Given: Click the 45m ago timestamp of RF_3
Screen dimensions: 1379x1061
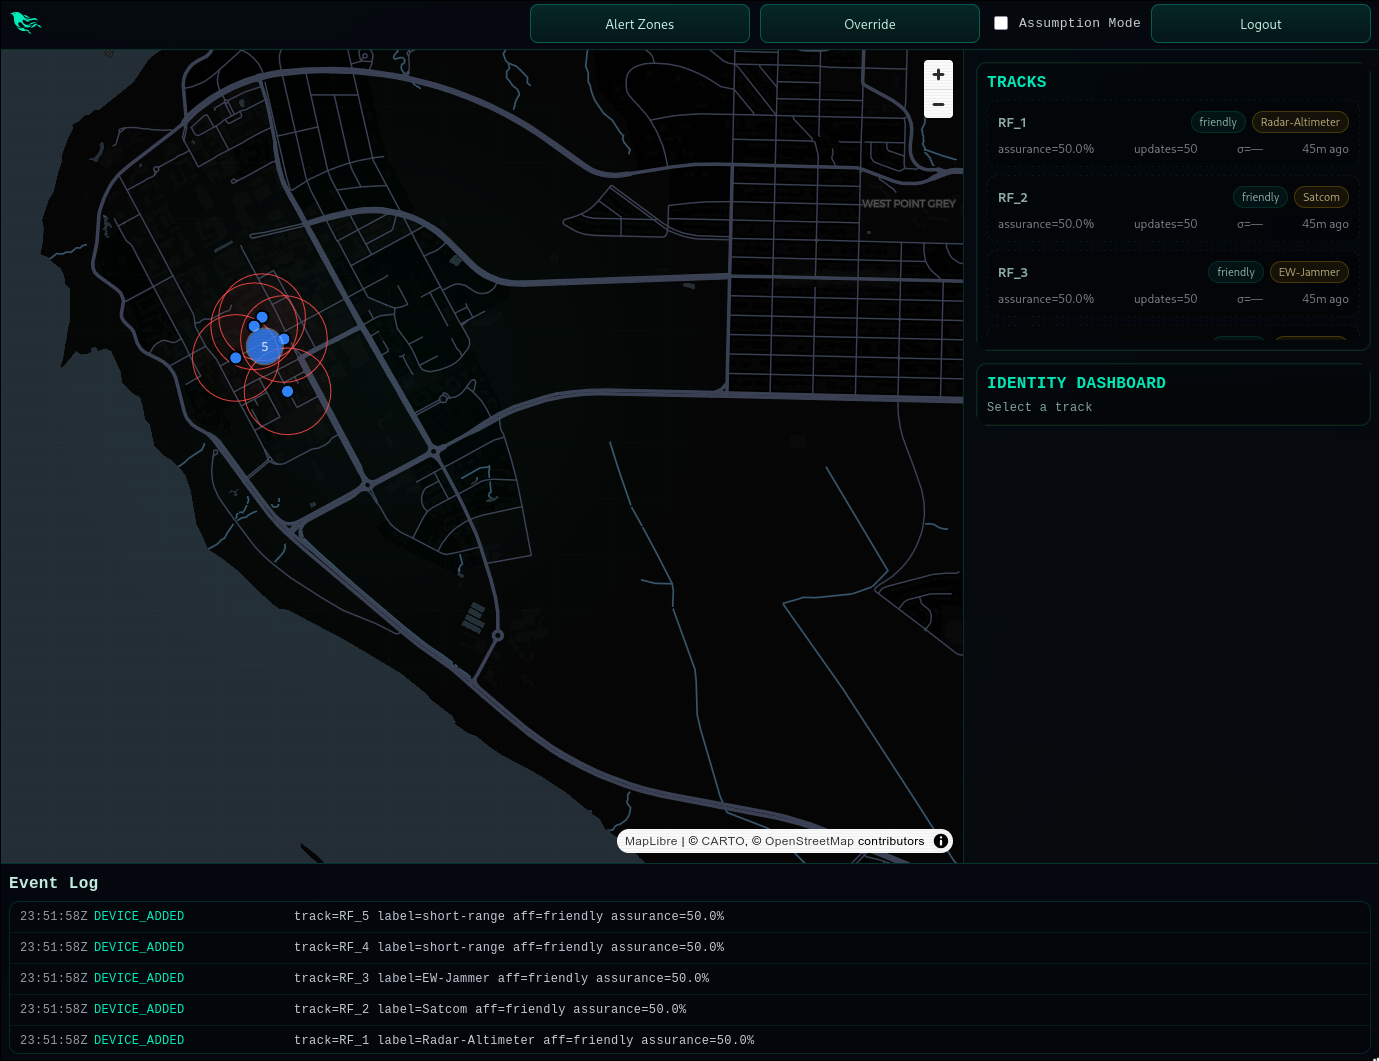Looking at the screenshot, I should 1325,299.
